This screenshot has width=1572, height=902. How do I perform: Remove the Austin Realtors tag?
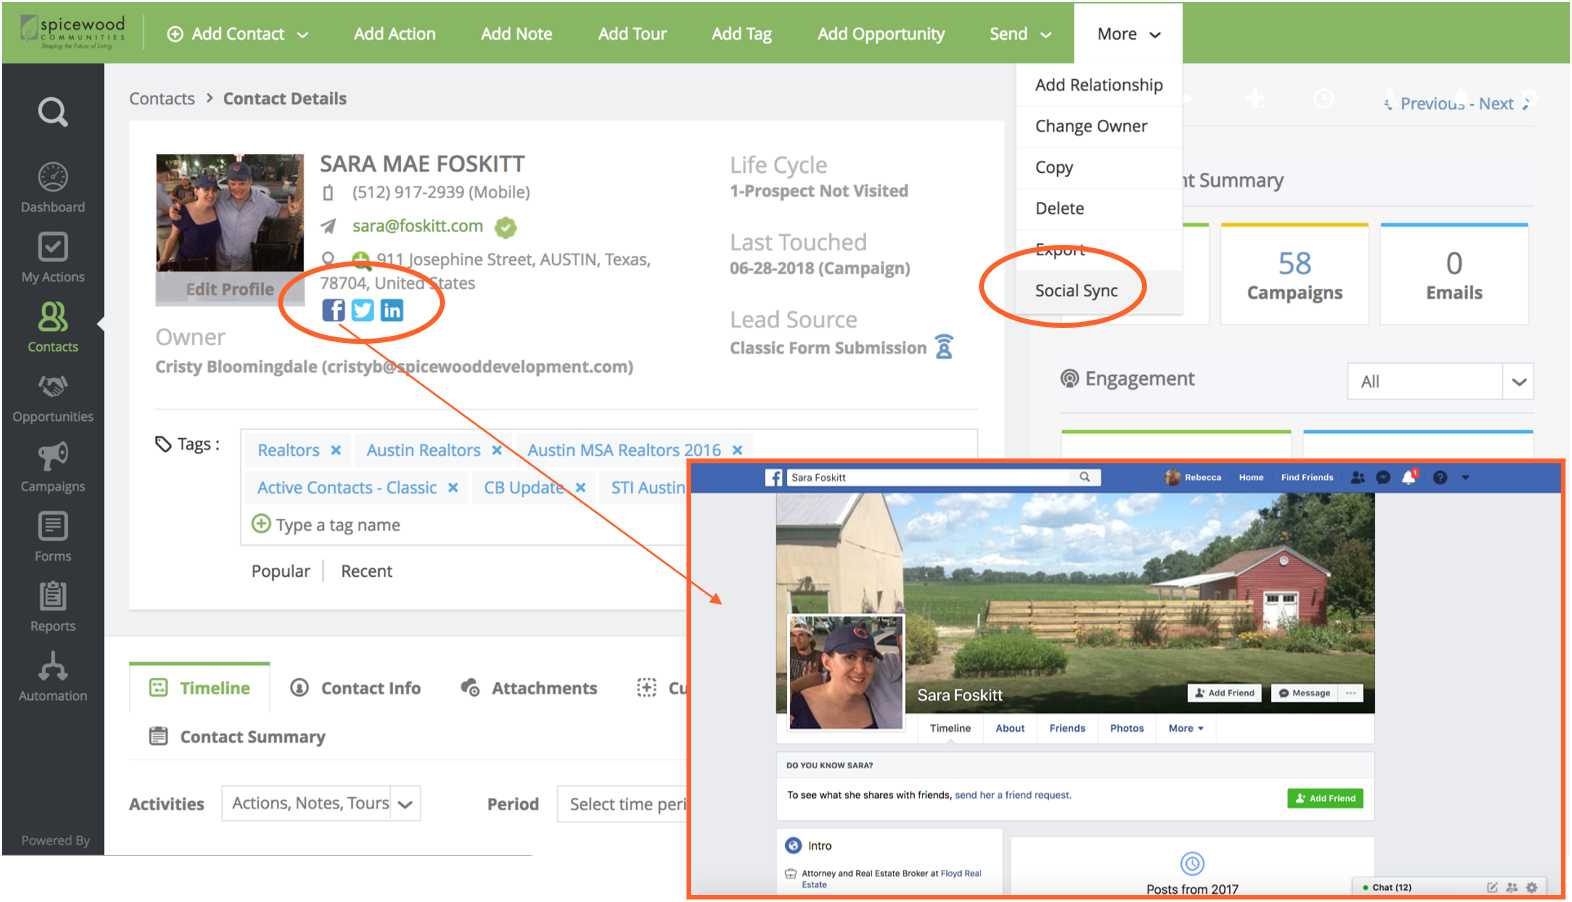(497, 450)
